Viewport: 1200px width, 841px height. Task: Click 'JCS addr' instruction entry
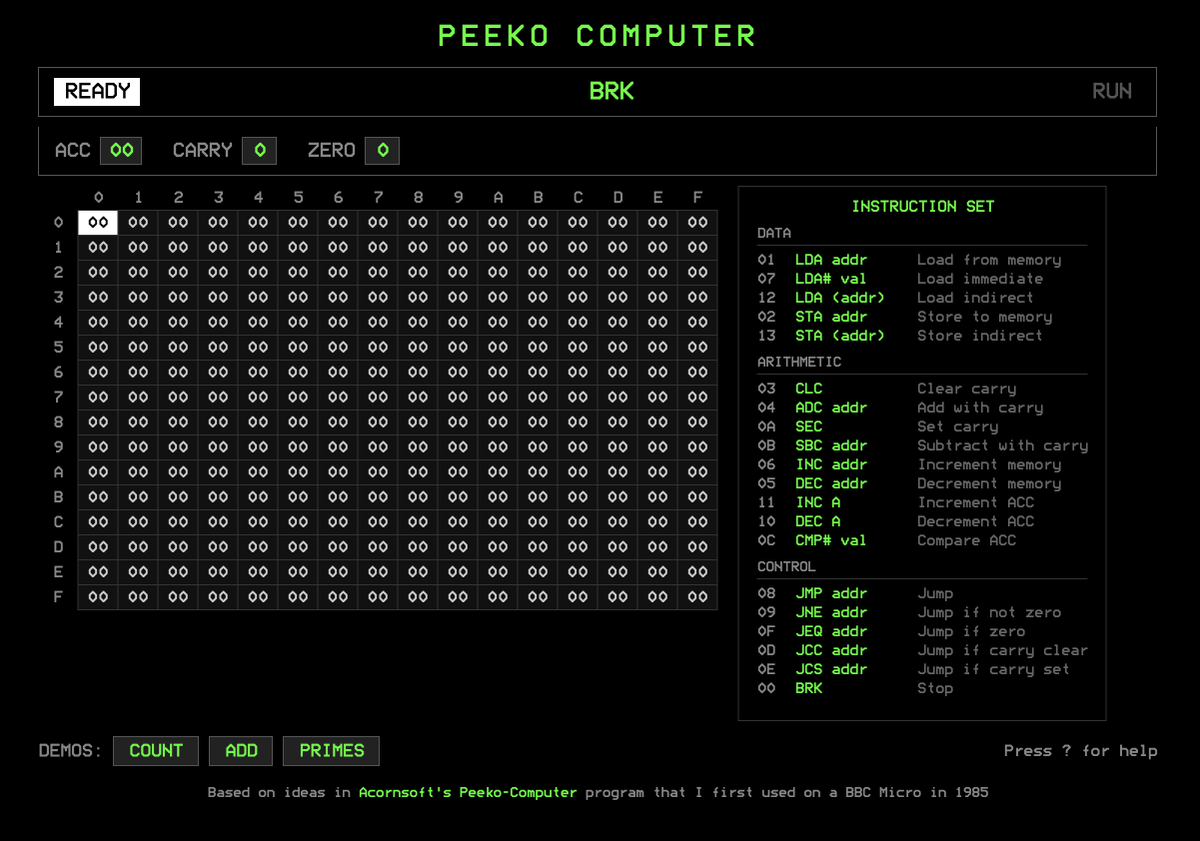[x=831, y=670]
